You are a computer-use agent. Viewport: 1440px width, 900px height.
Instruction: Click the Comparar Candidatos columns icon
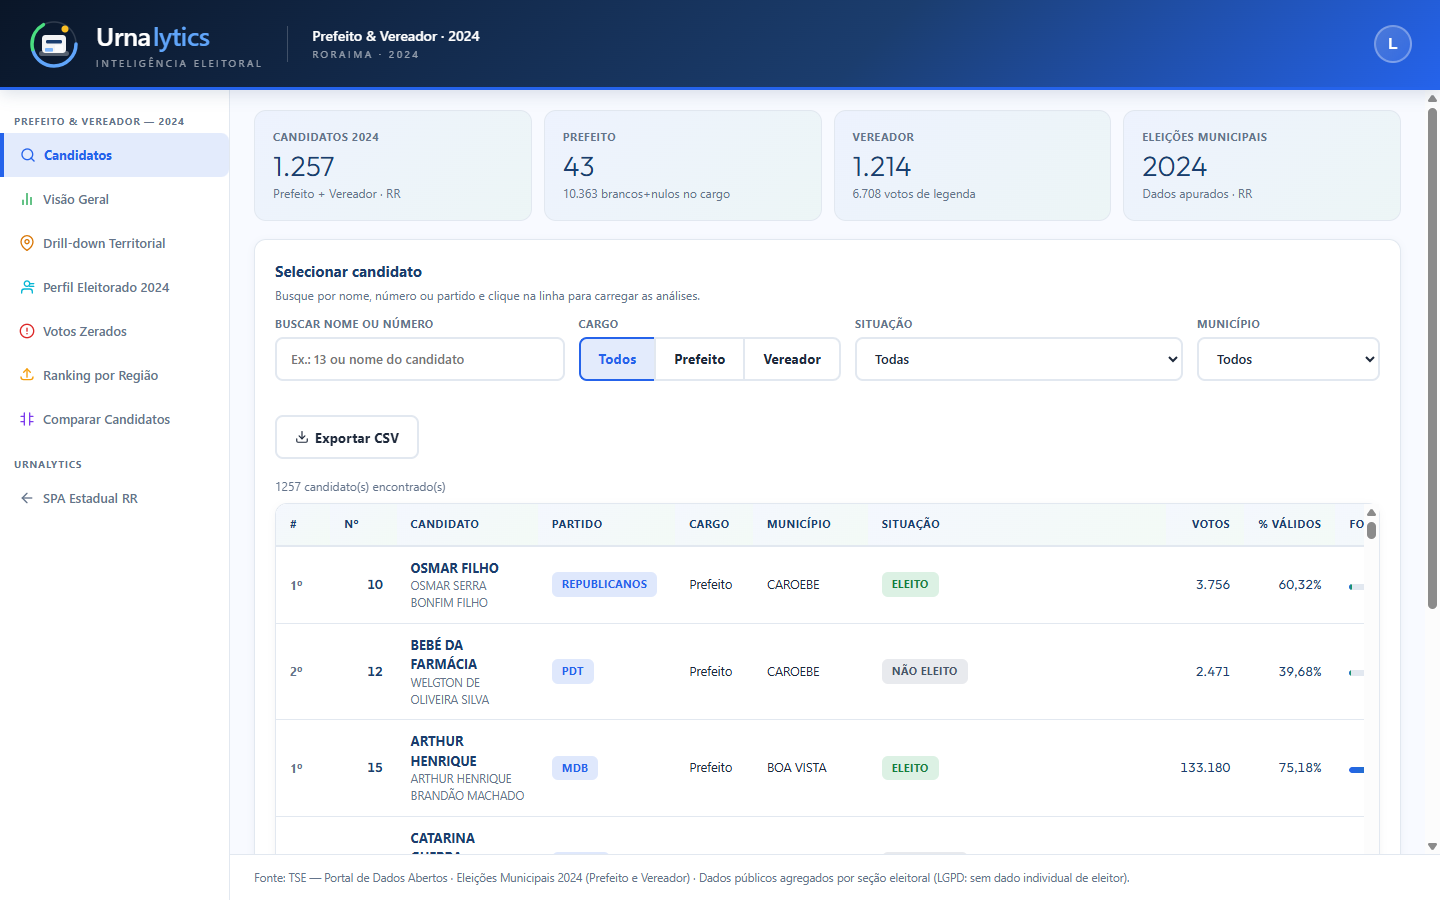click(x=27, y=419)
